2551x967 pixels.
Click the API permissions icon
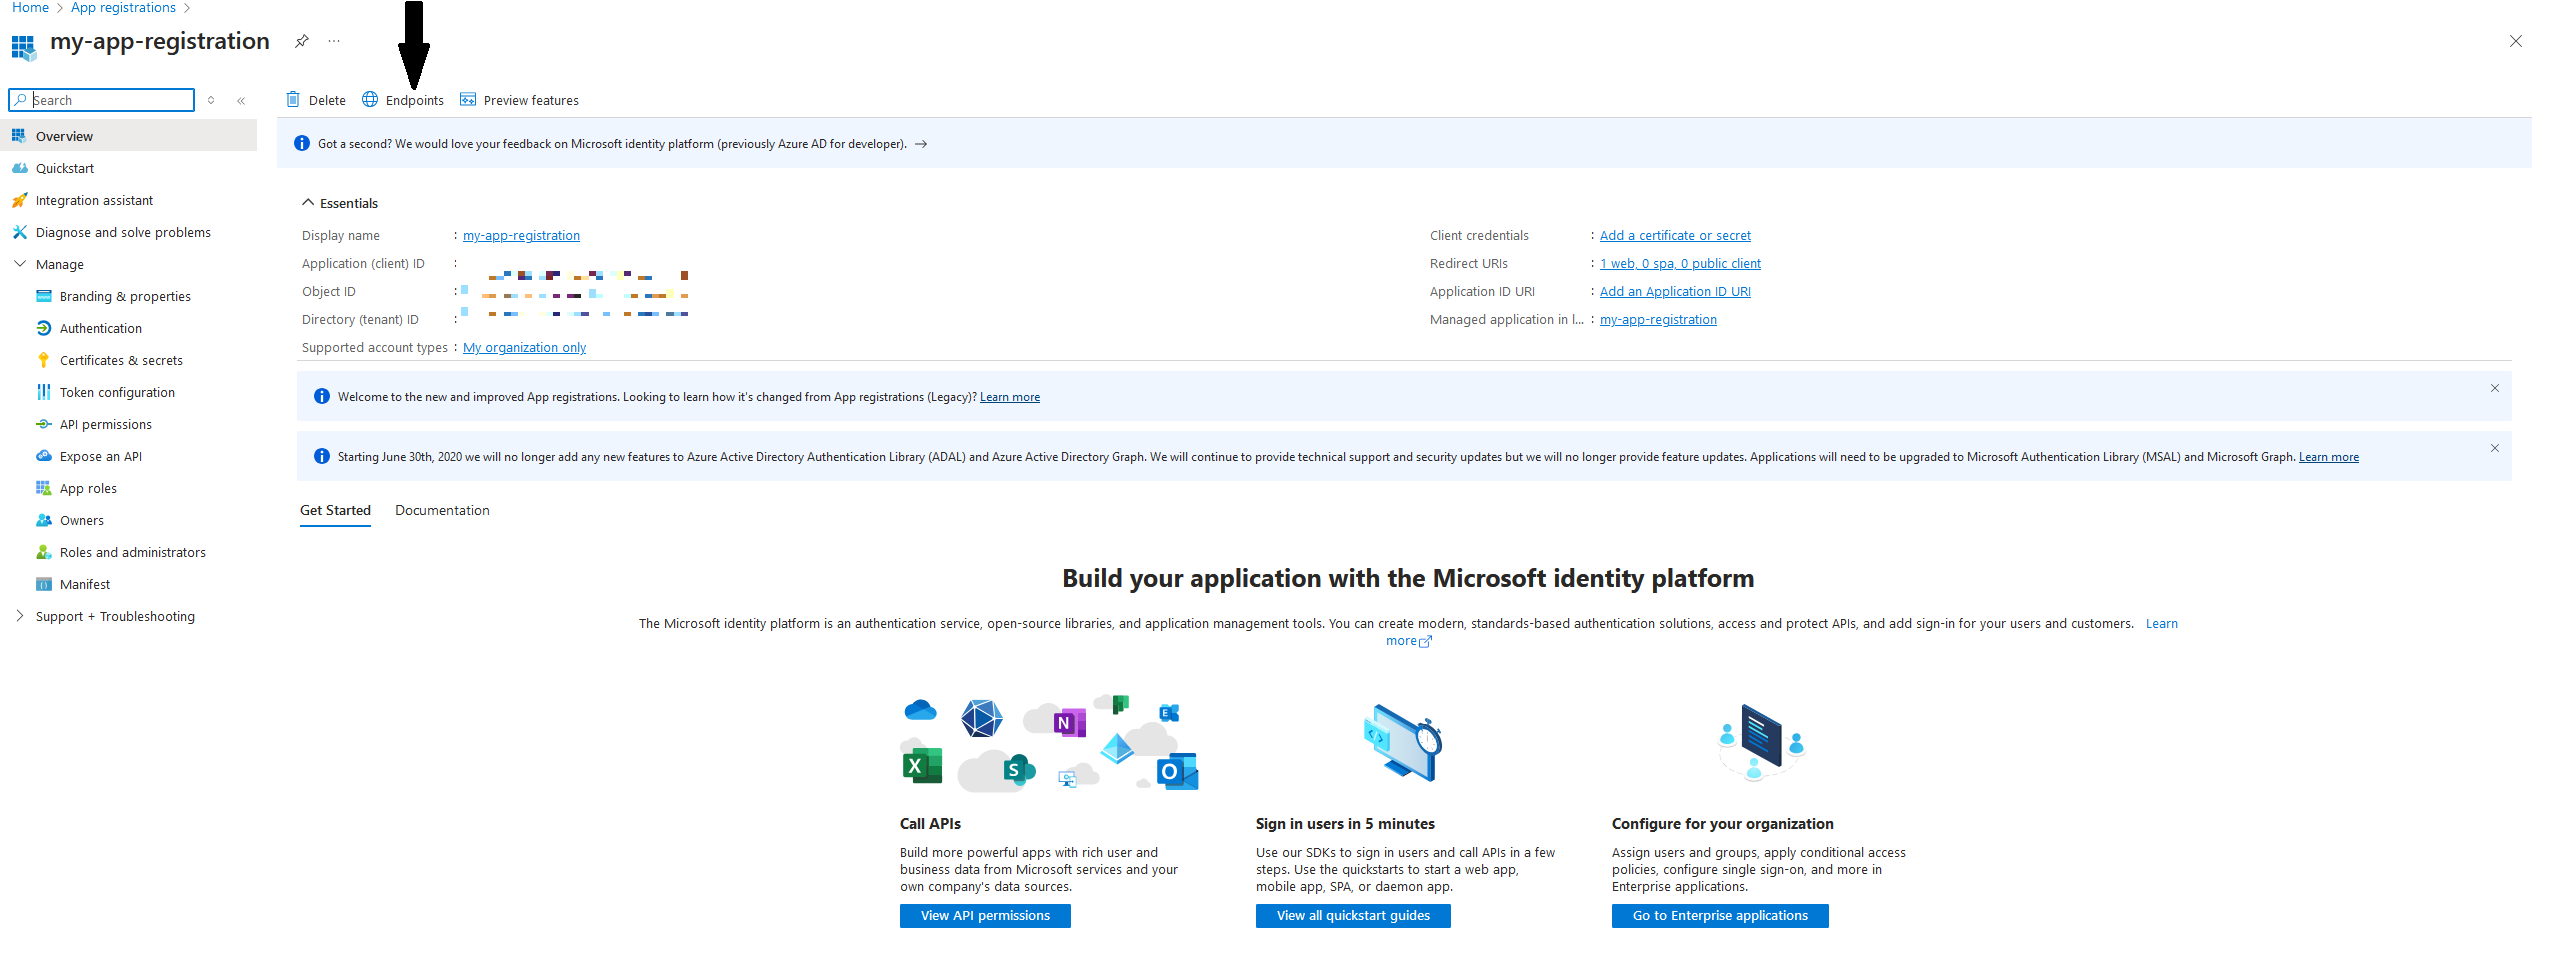43,424
